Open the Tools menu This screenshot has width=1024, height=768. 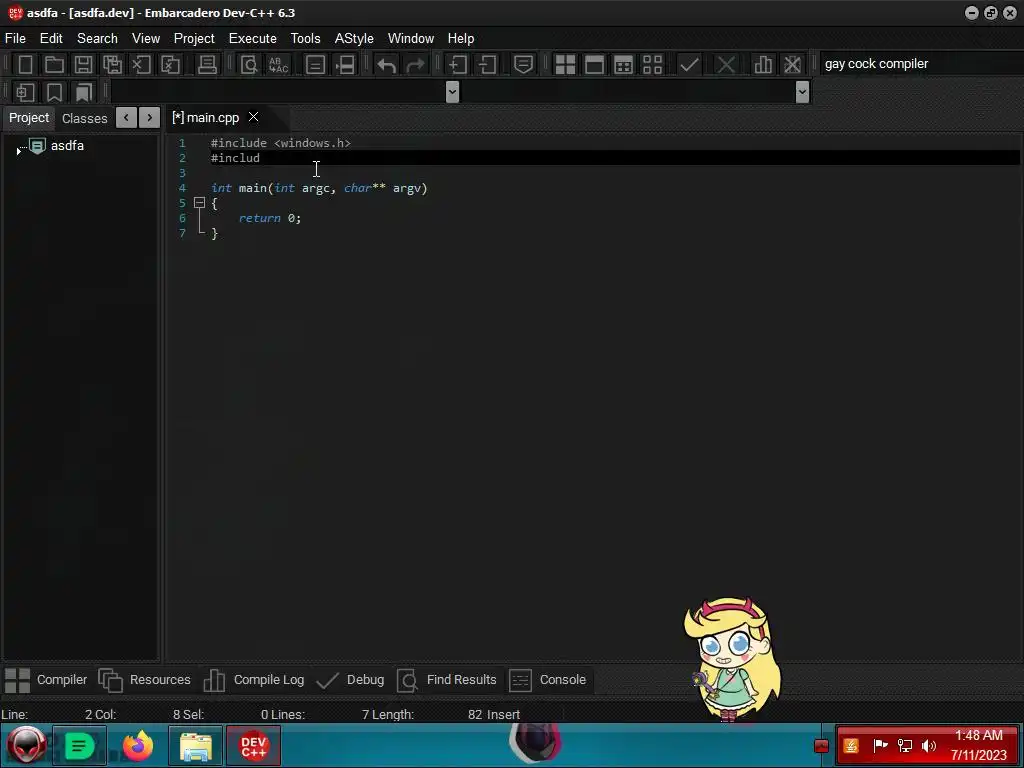306,39
